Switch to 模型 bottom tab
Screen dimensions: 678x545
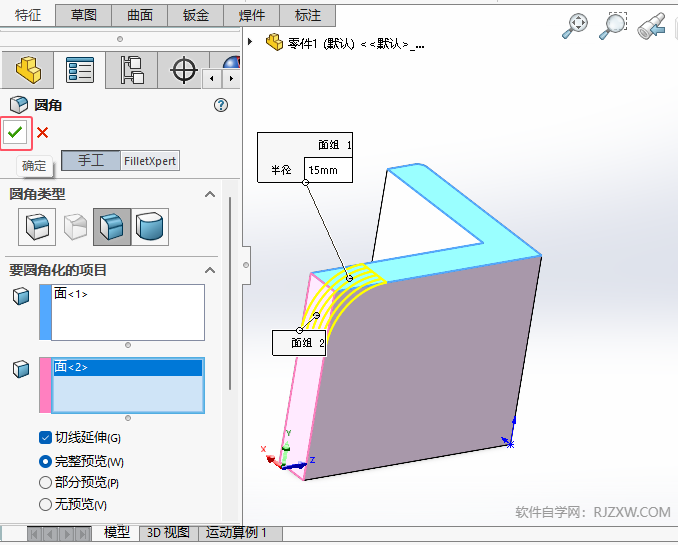coord(117,532)
